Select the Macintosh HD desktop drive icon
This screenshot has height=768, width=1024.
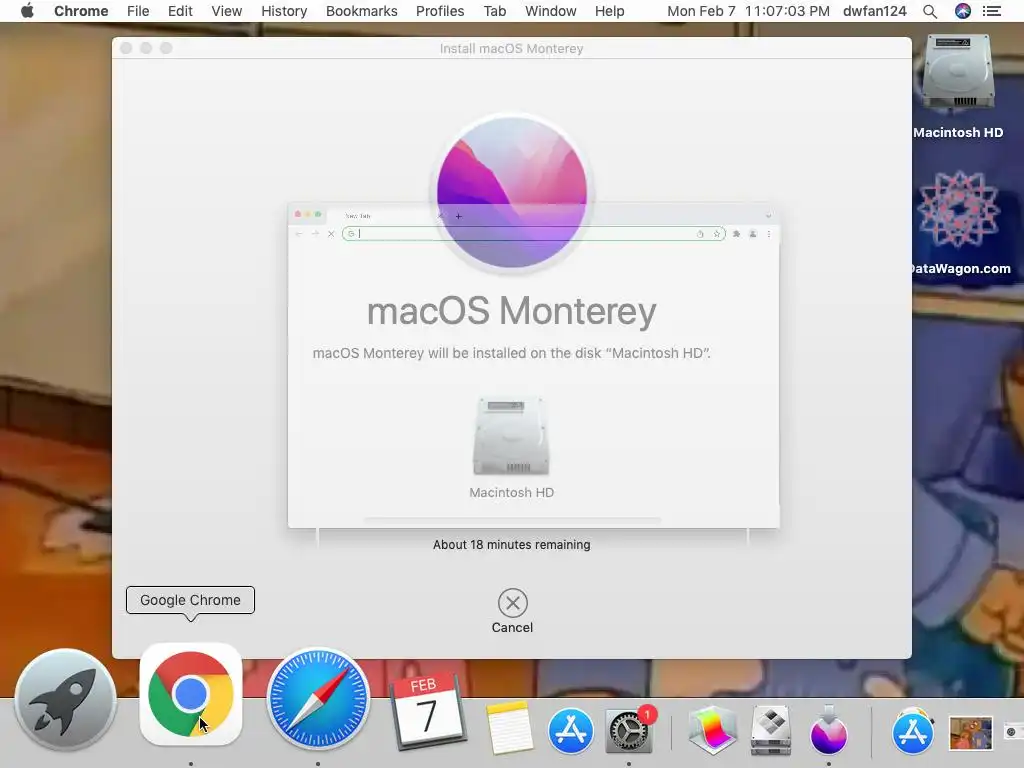(x=958, y=72)
